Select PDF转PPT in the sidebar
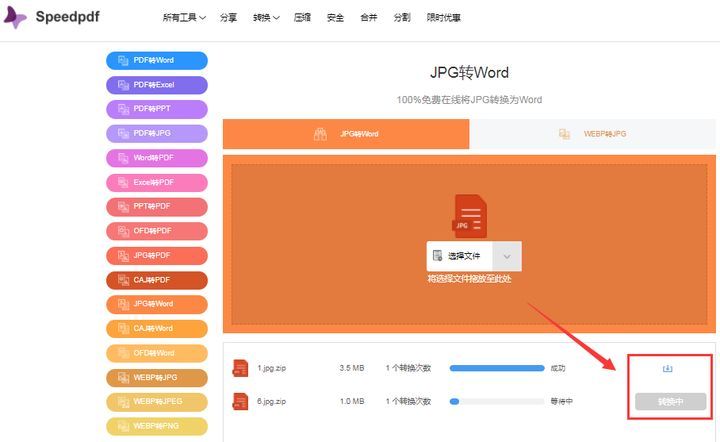 pos(157,109)
